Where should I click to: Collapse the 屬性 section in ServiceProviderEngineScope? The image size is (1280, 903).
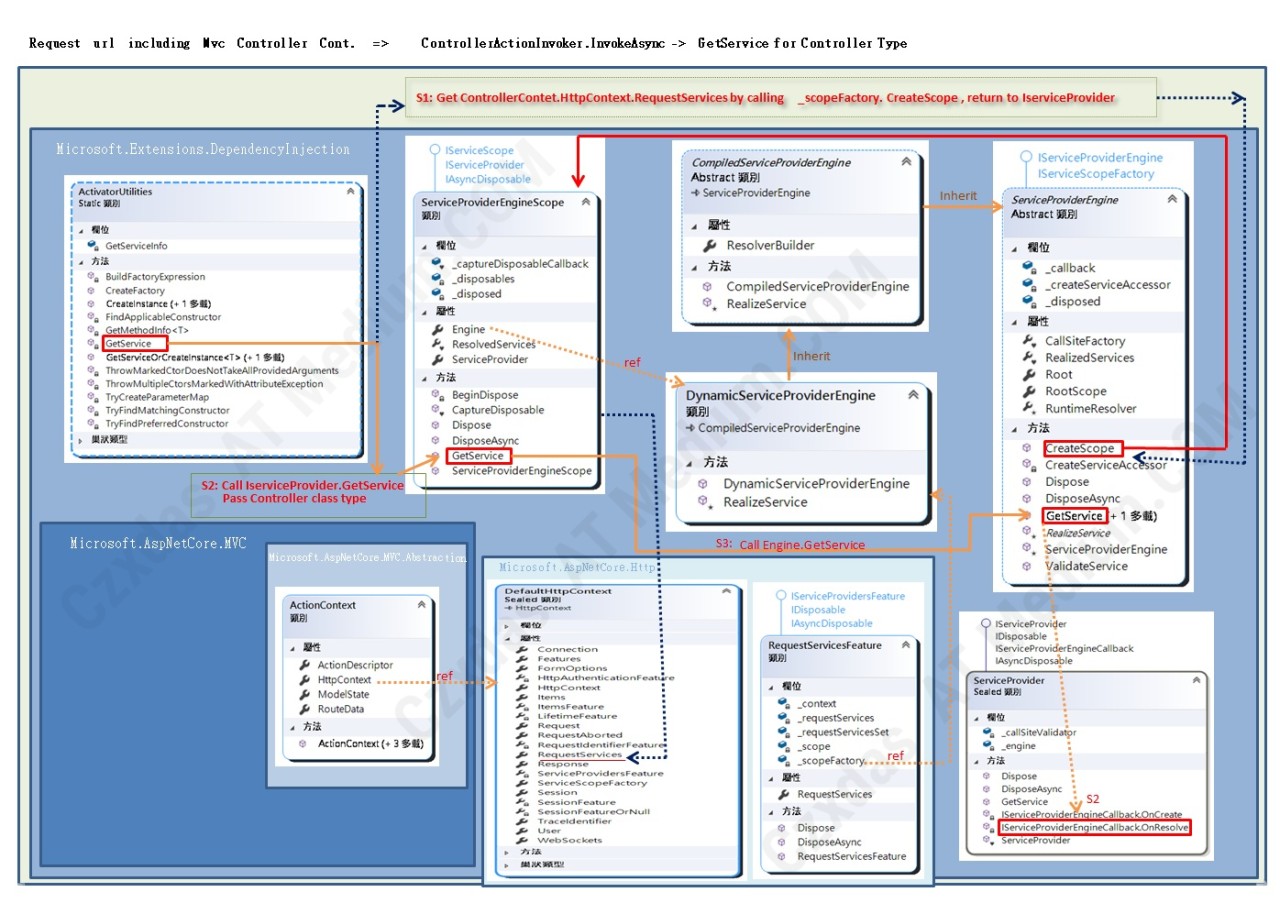(425, 311)
